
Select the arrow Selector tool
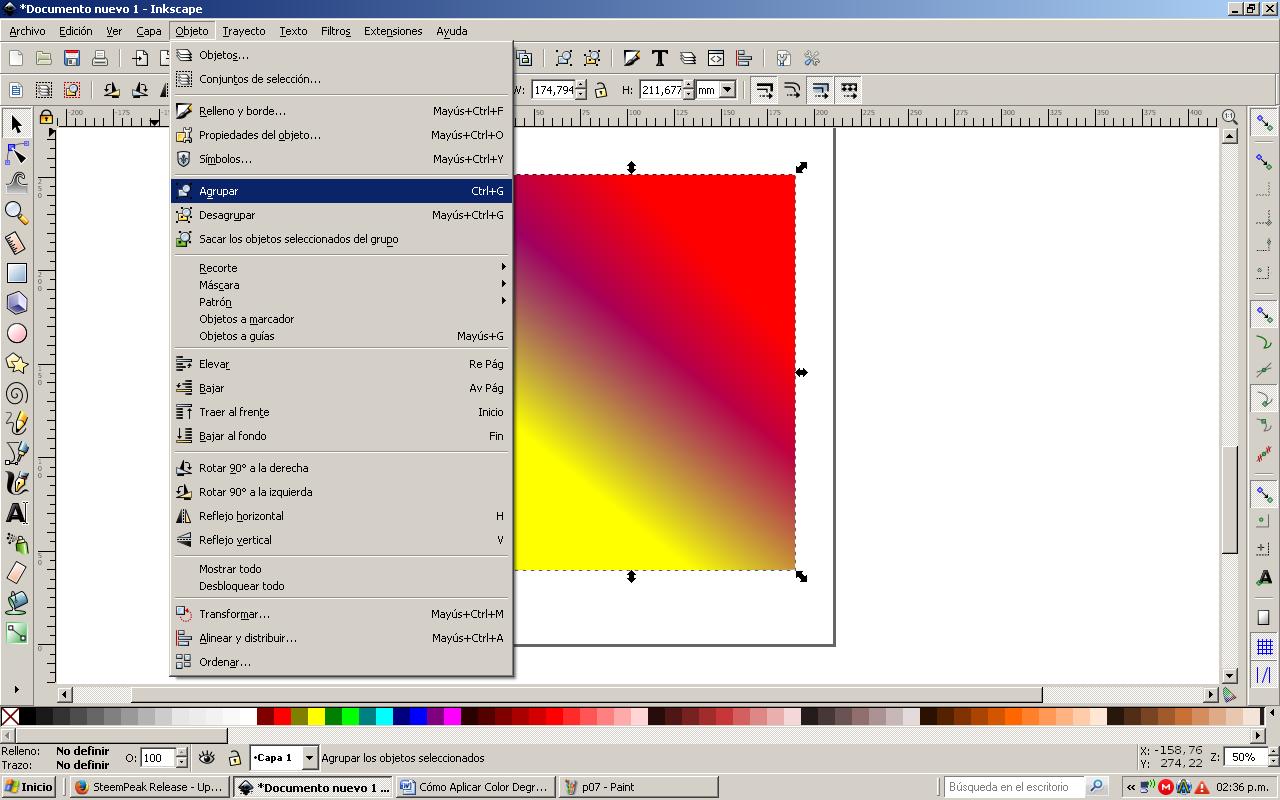click(x=16, y=124)
